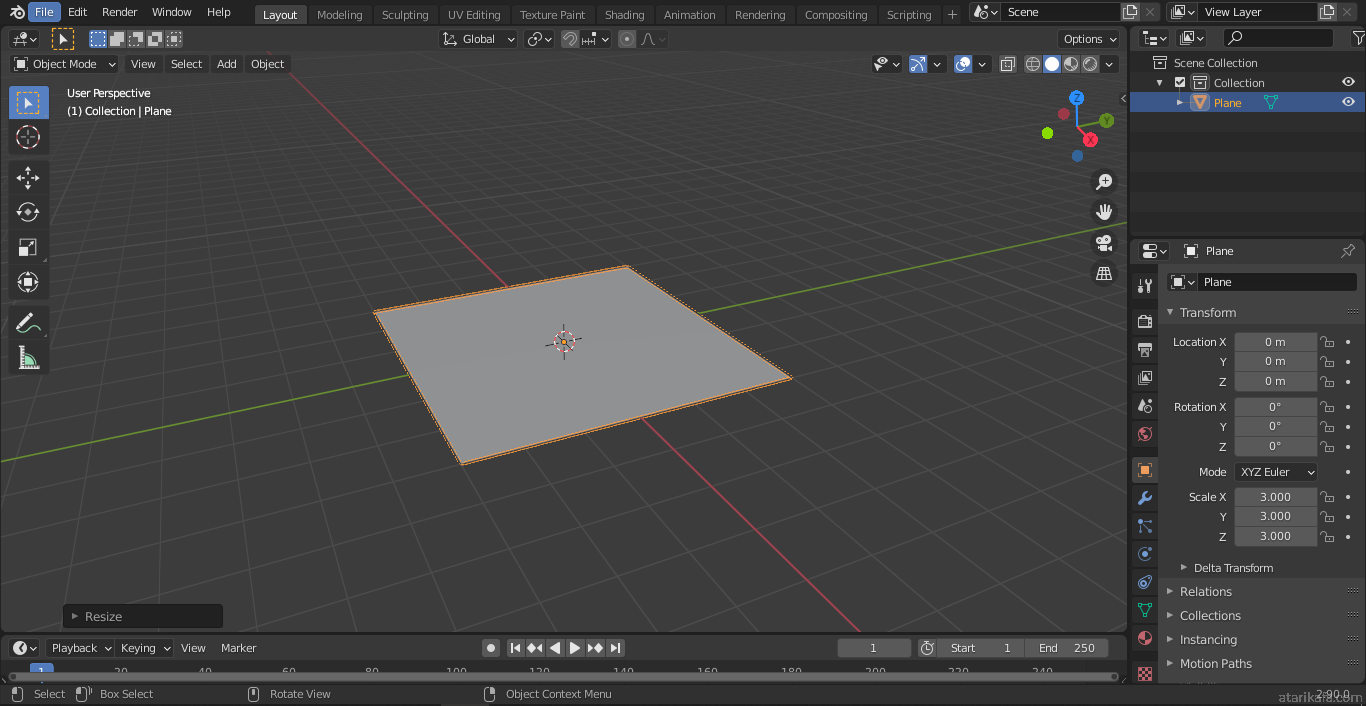
Task: Click the End frame field showing 250
Action: point(1066,648)
